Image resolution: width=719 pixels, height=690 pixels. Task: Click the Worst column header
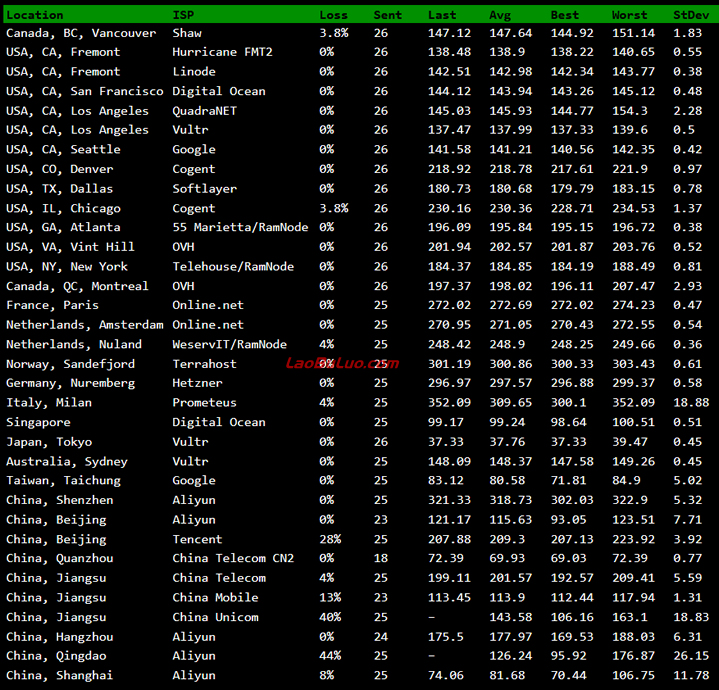click(630, 15)
